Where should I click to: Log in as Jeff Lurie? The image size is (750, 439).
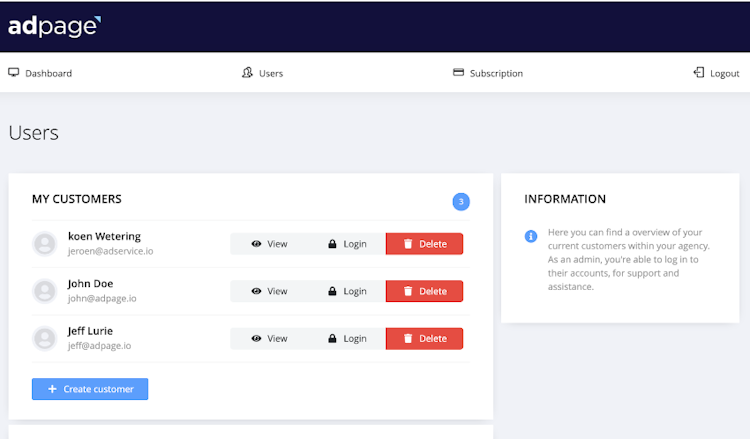pyautogui.click(x=347, y=339)
